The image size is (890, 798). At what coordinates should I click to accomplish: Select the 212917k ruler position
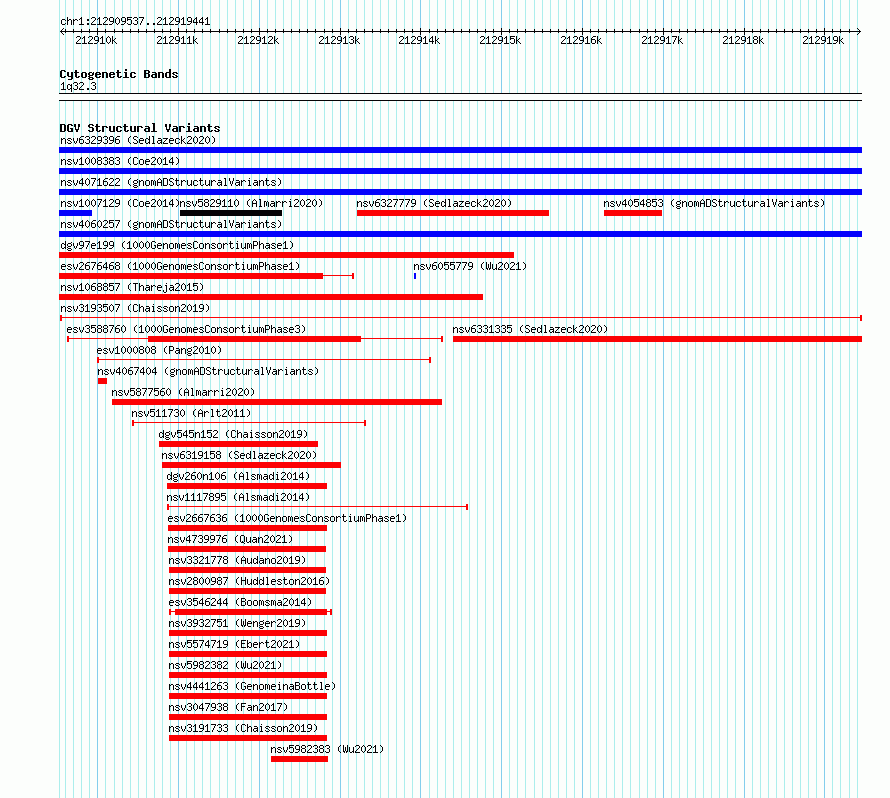662,40
